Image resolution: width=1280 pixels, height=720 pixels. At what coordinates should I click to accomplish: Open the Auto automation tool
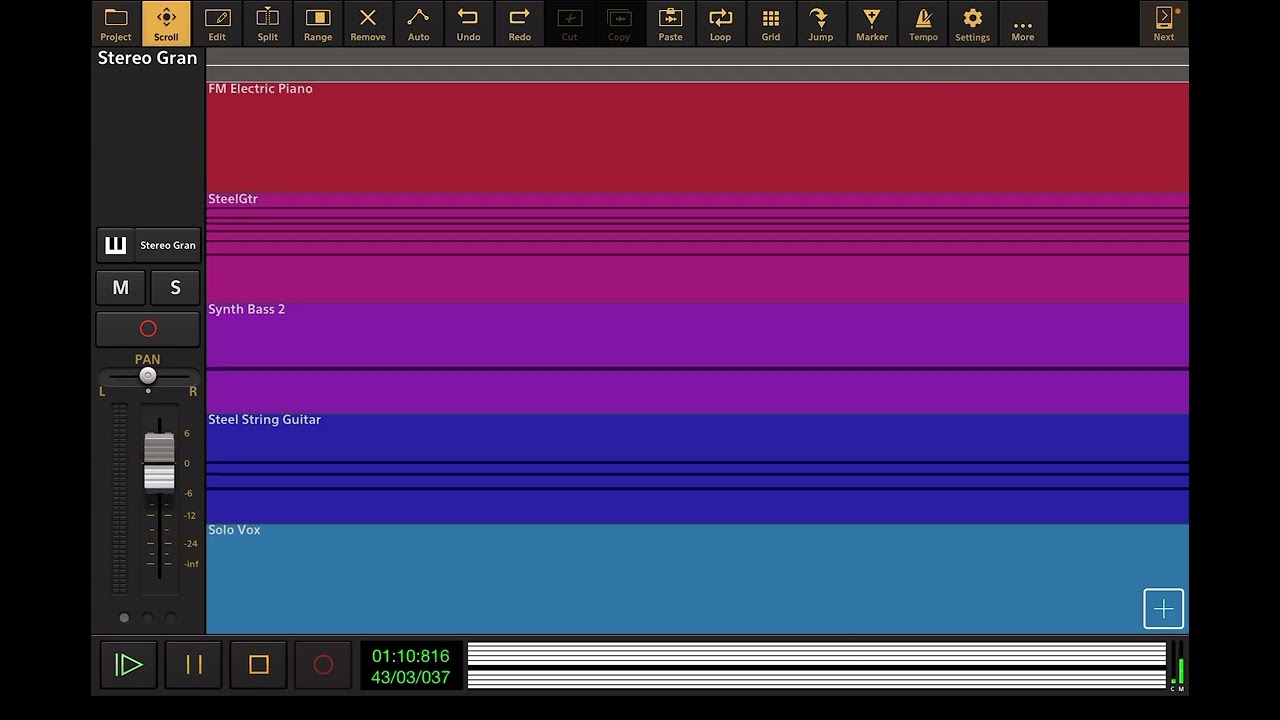point(418,24)
